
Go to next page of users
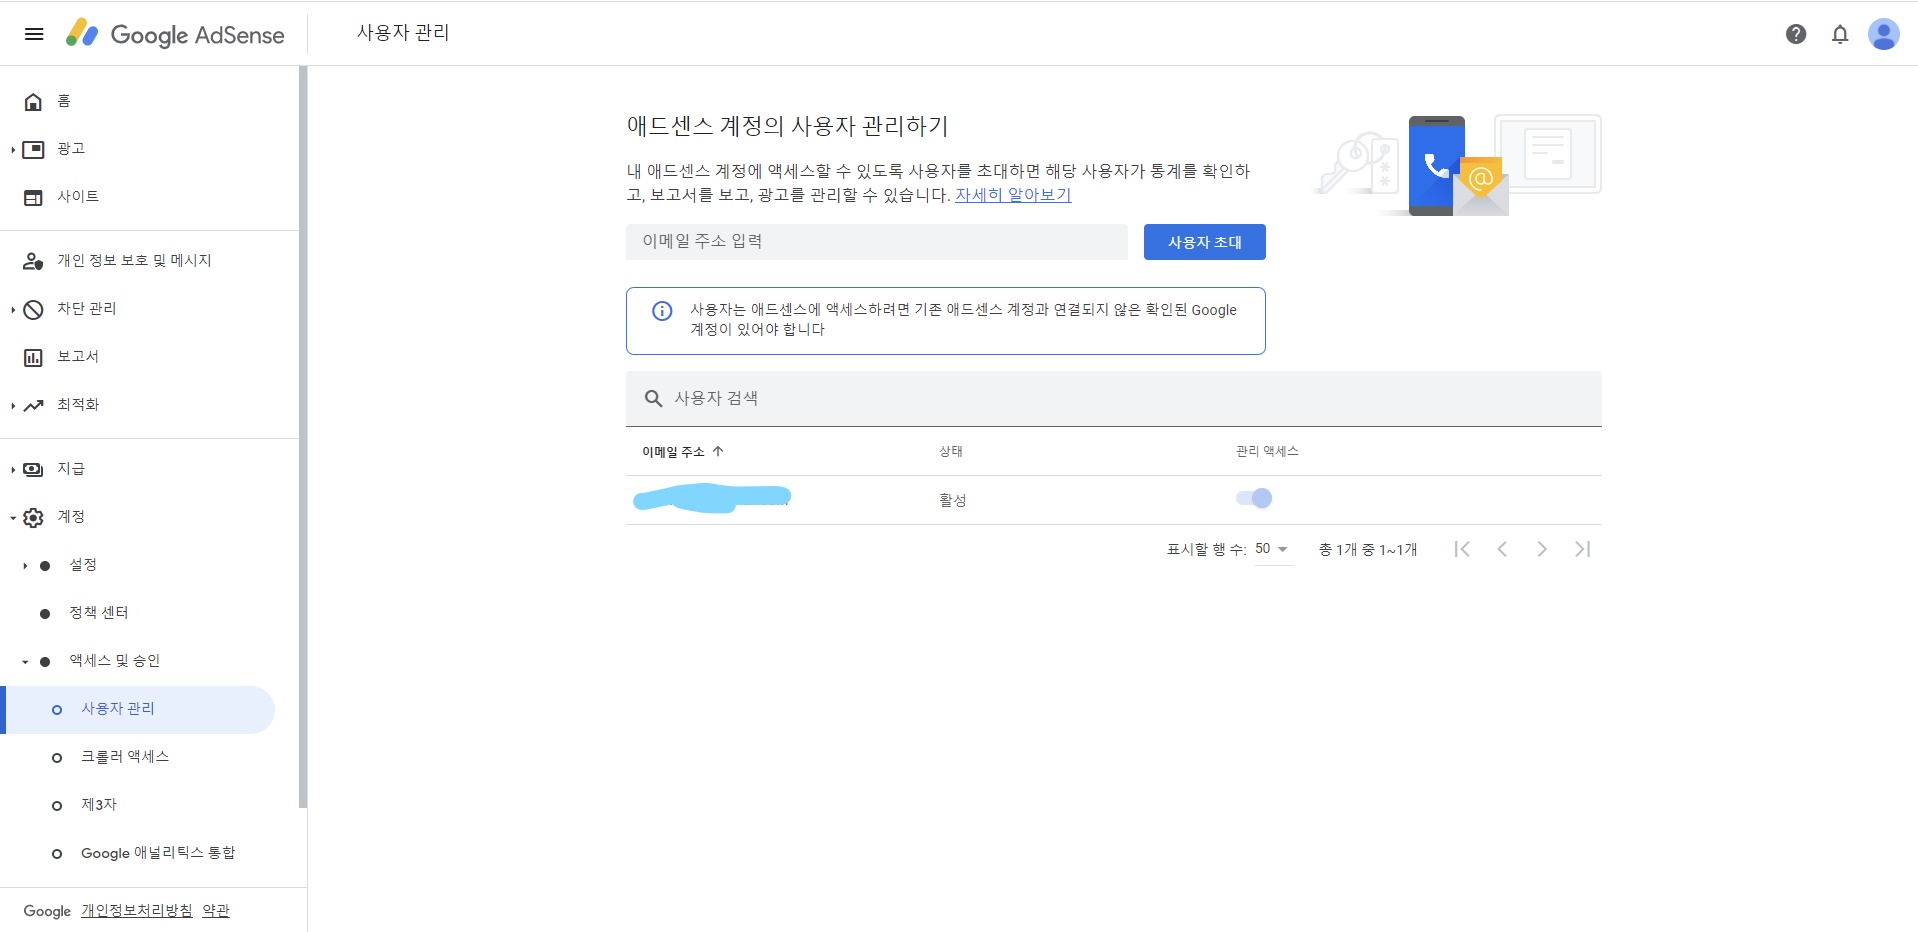pyautogui.click(x=1542, y=549)
